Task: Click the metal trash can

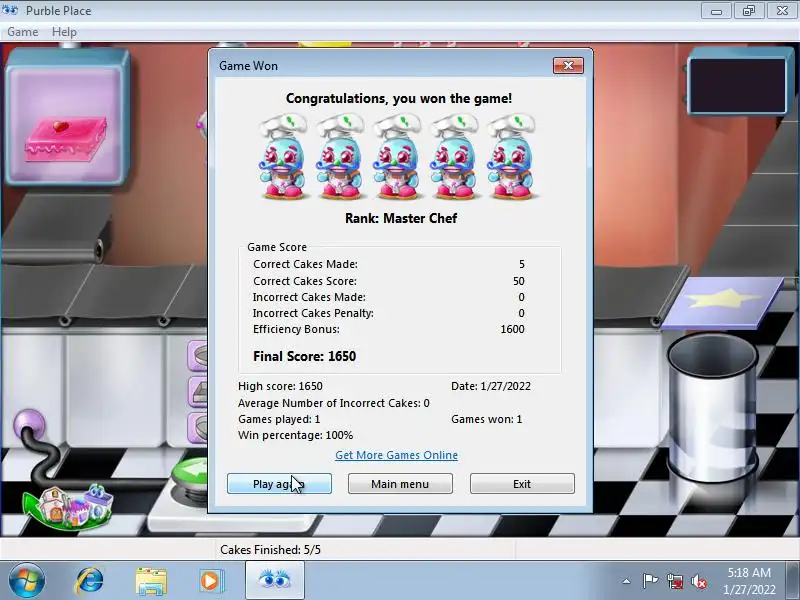Action: coord(712,408)
